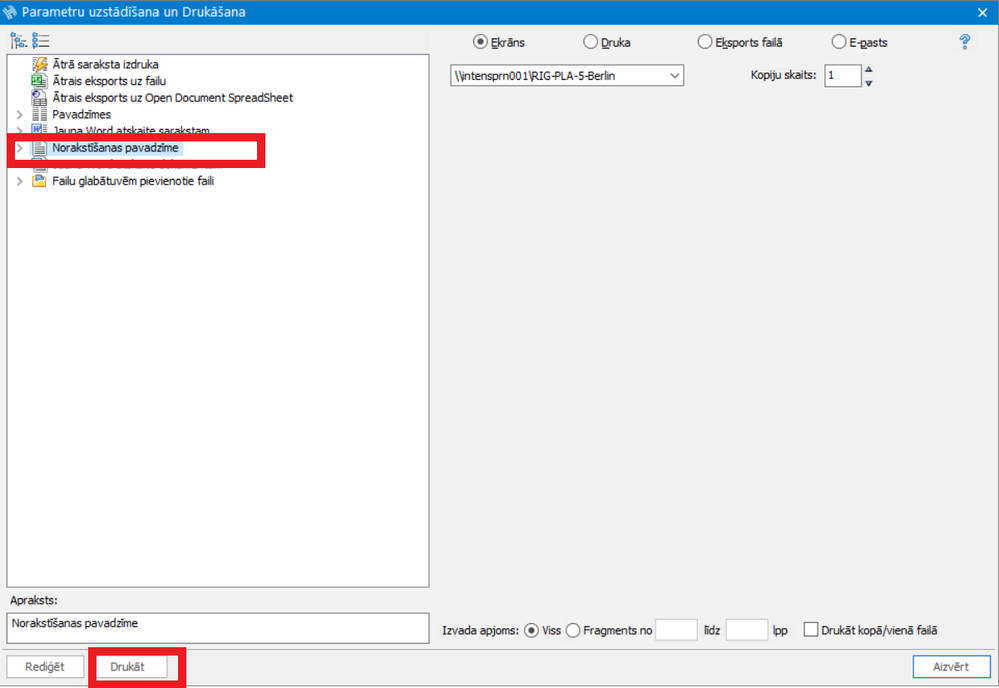
Task: Click the tree view mode icon
Action: point(18,41)
